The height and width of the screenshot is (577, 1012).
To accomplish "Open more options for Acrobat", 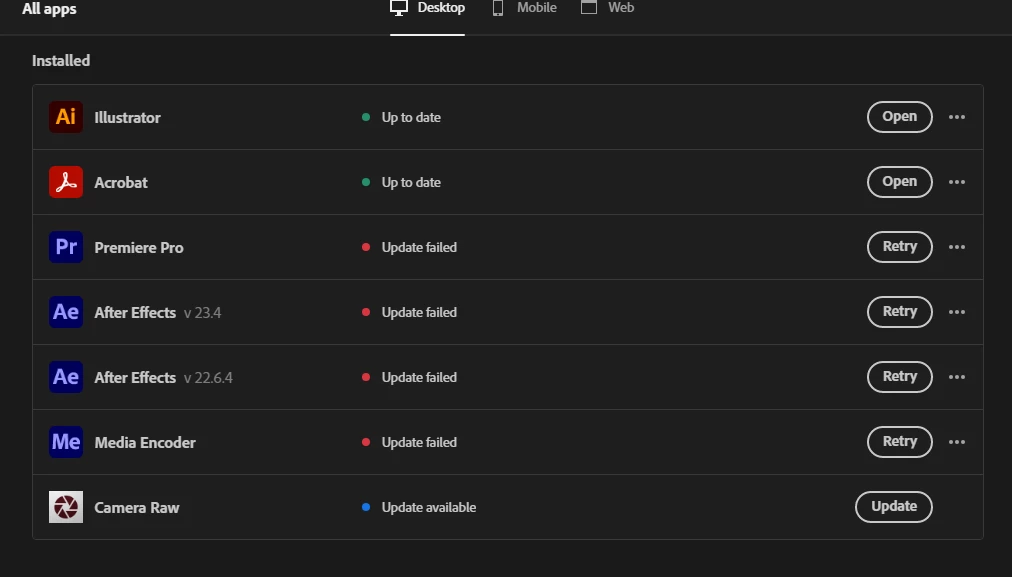I will click(956, 182).
